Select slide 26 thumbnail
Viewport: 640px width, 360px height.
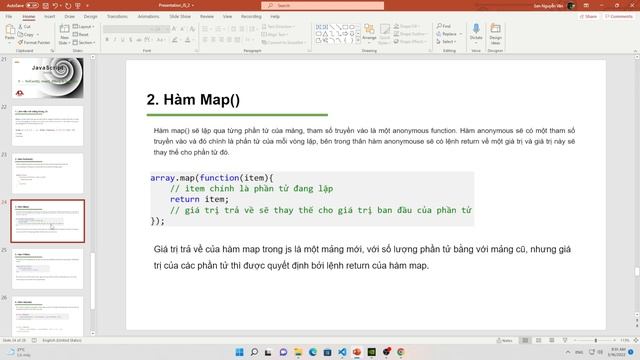[47, 316]
